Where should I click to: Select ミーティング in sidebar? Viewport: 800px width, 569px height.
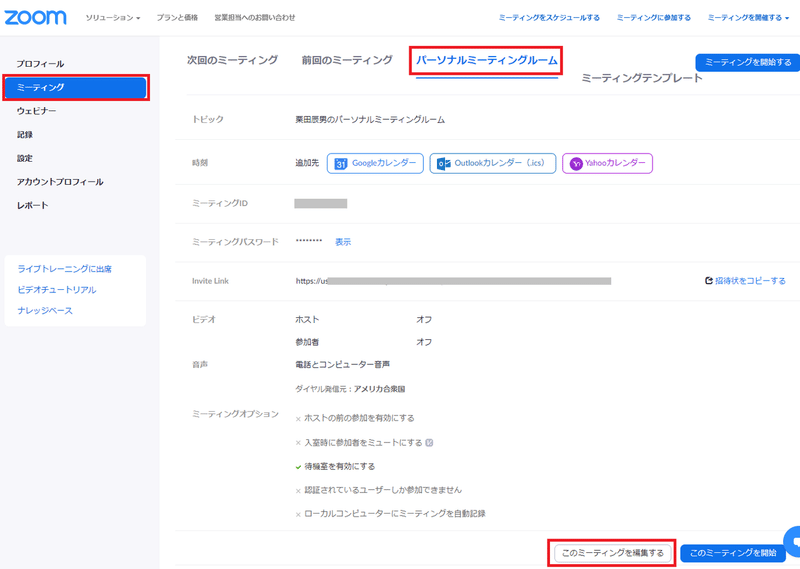(x=76, y=87)
